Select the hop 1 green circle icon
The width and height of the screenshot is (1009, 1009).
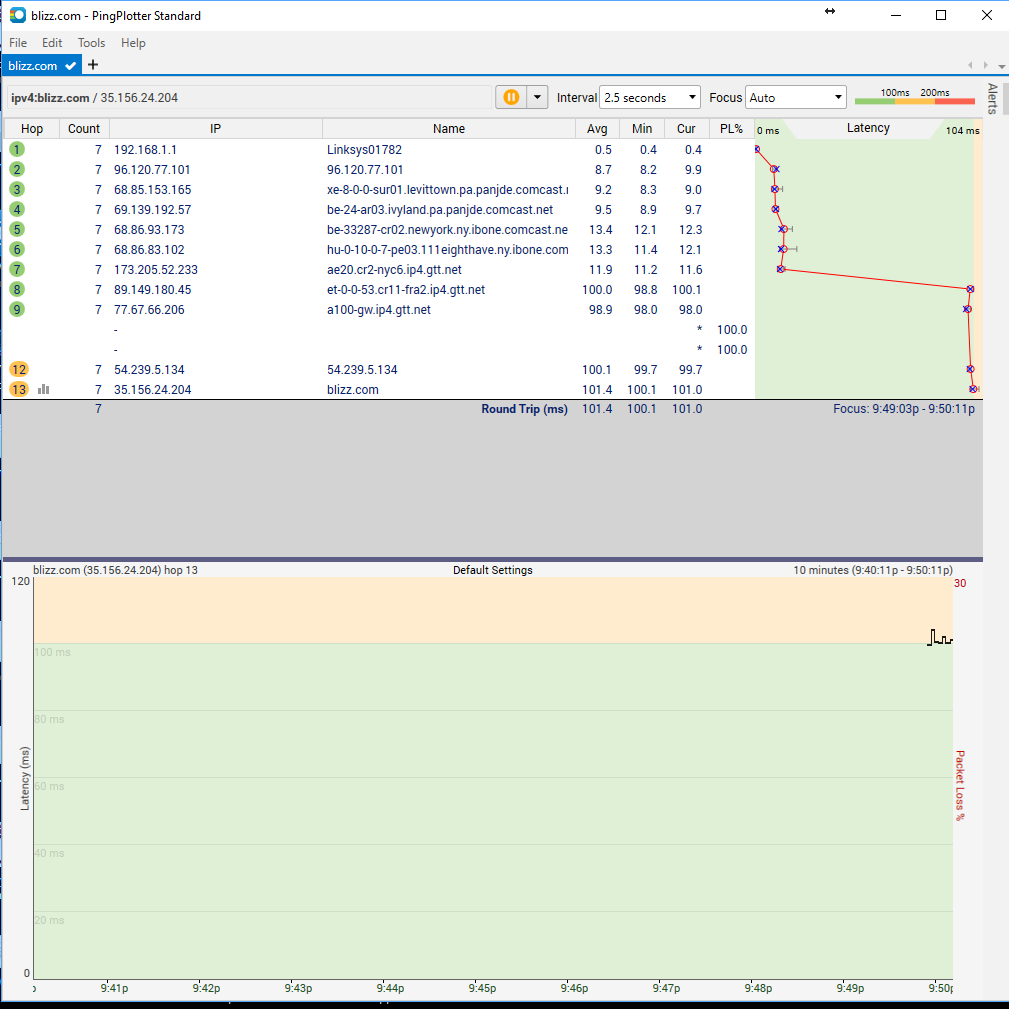(17, 149)
